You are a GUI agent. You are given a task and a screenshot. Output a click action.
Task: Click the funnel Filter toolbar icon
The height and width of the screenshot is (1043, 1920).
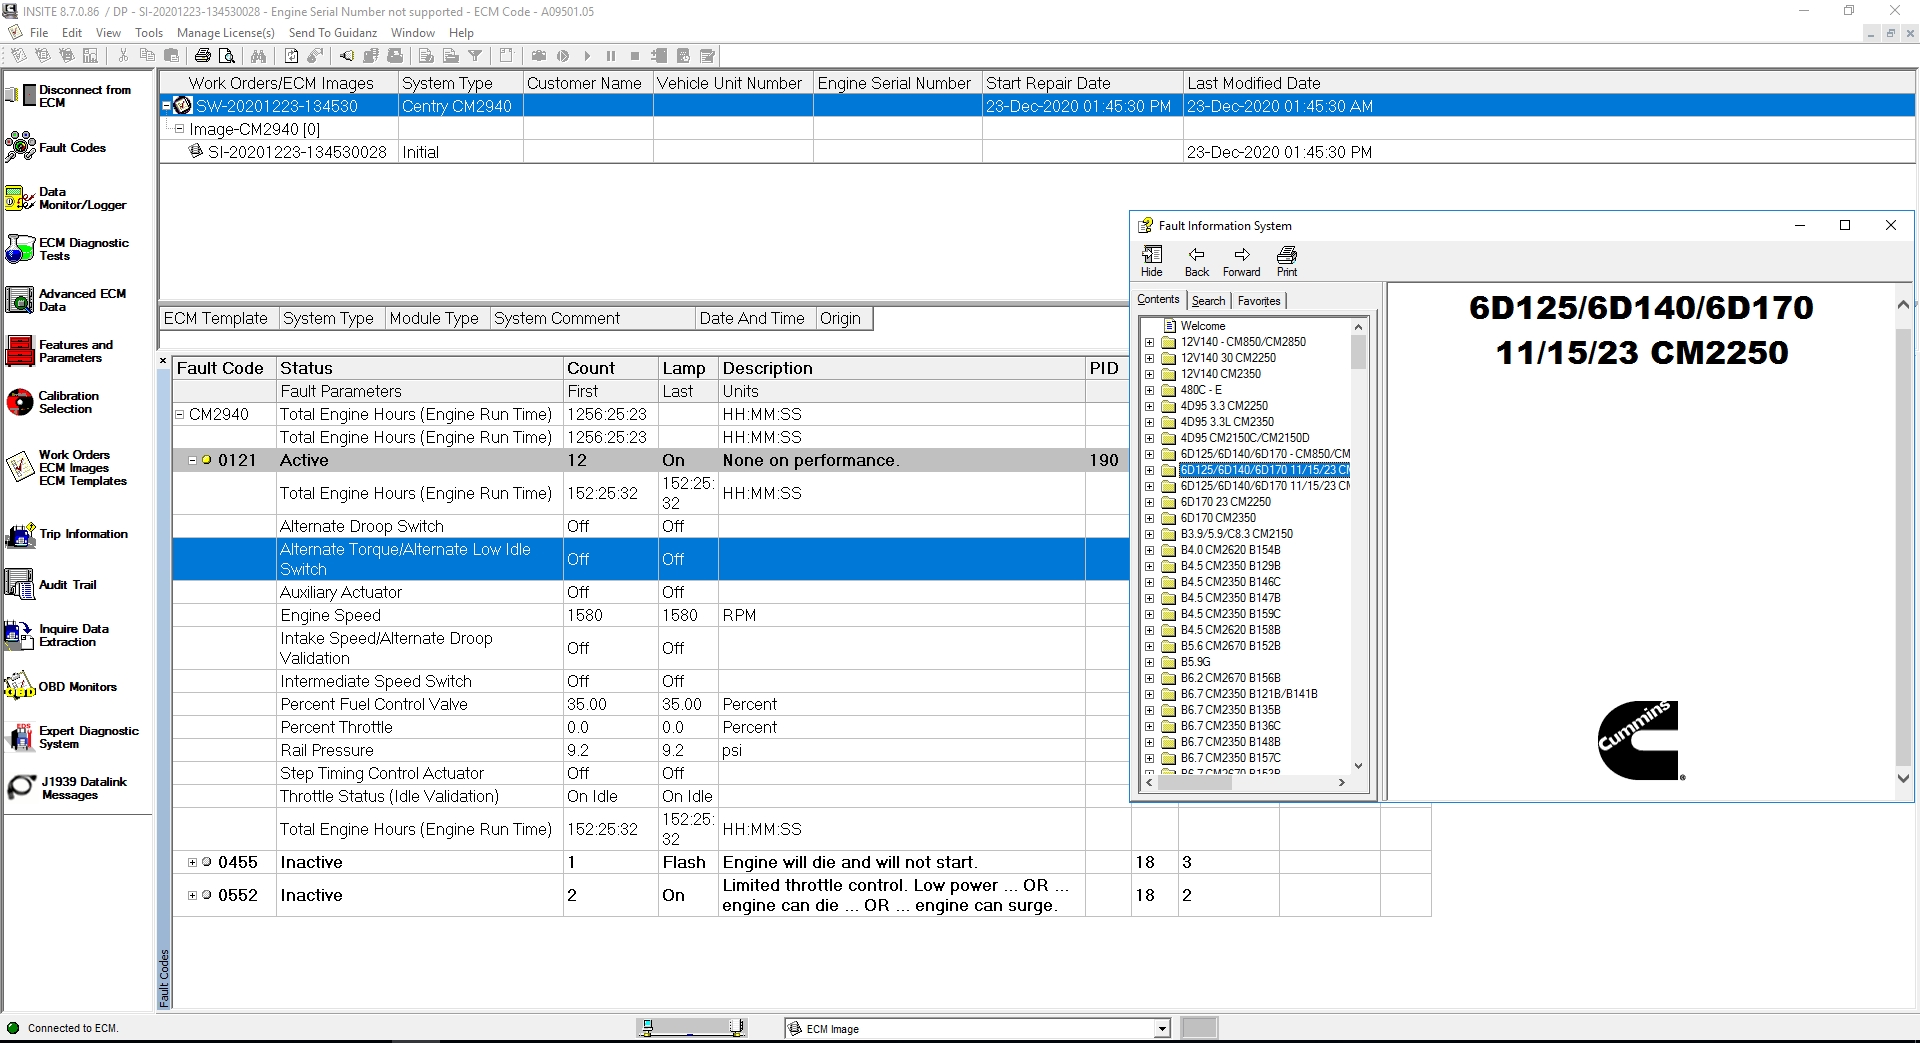coord(475,56)
